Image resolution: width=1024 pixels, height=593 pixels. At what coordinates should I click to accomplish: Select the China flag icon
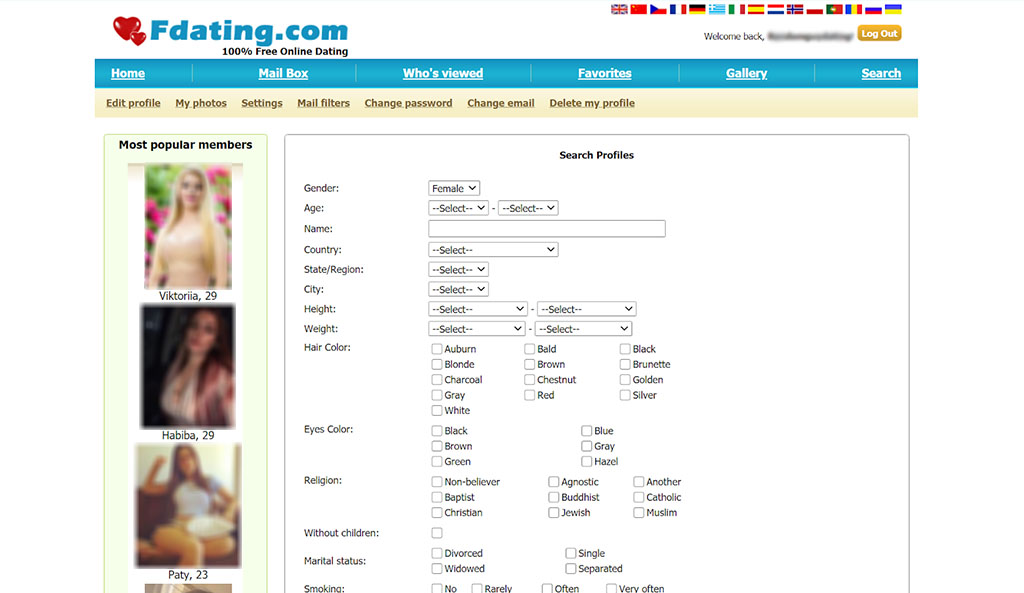coord(638,9)
